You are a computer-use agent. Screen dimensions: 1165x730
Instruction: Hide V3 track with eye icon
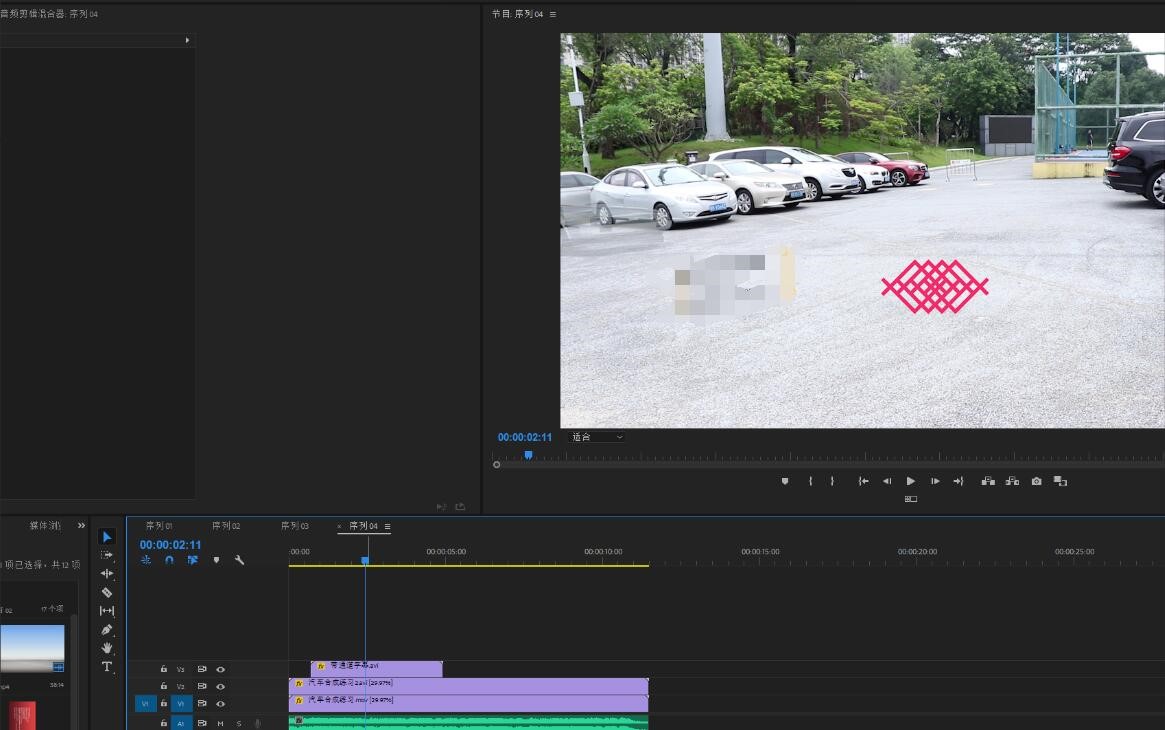220,669
